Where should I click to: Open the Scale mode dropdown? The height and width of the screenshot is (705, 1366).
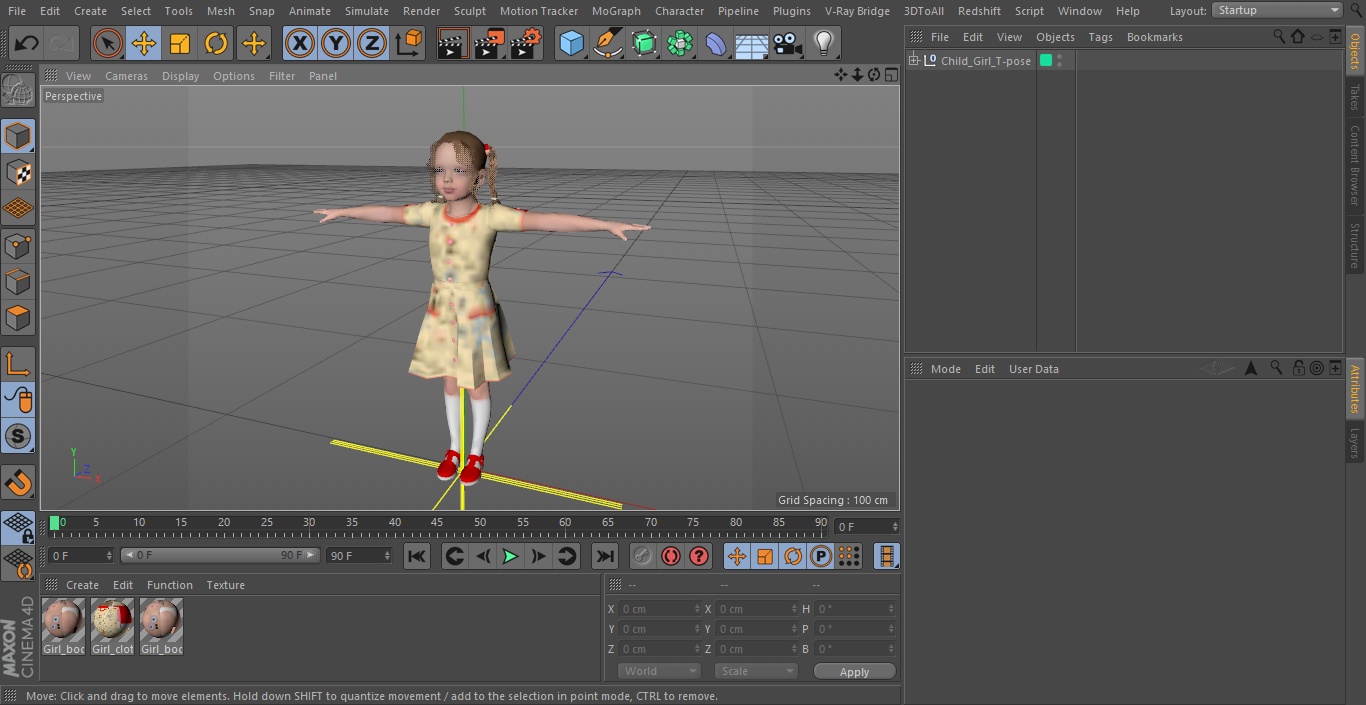coord(756,671)
